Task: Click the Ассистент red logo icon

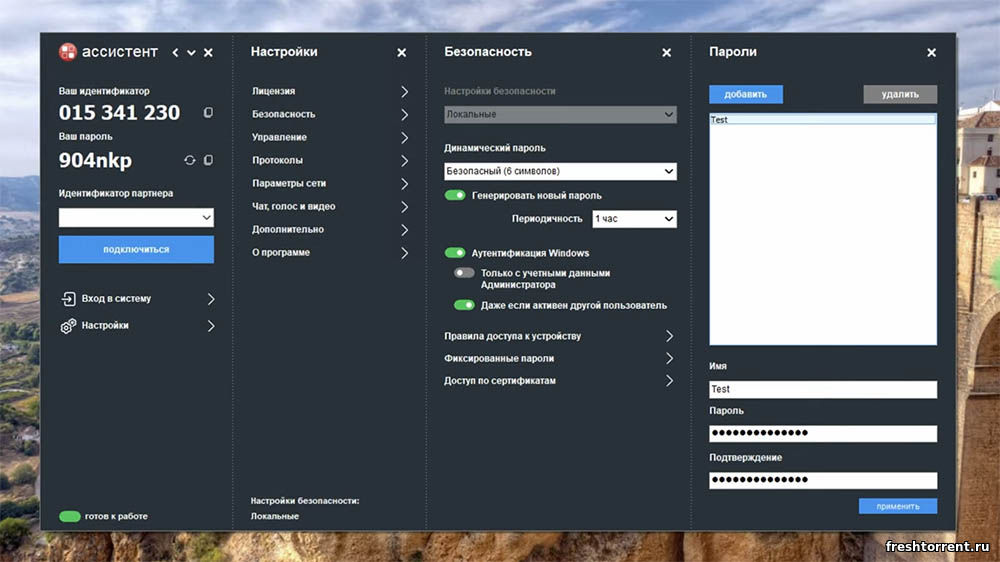Action: tap(67, 52)
